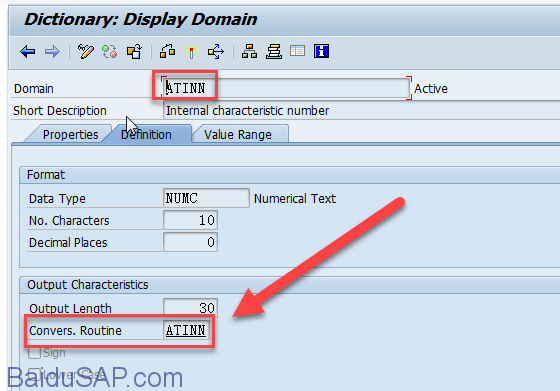Switch to the Value Range tab

238,135
